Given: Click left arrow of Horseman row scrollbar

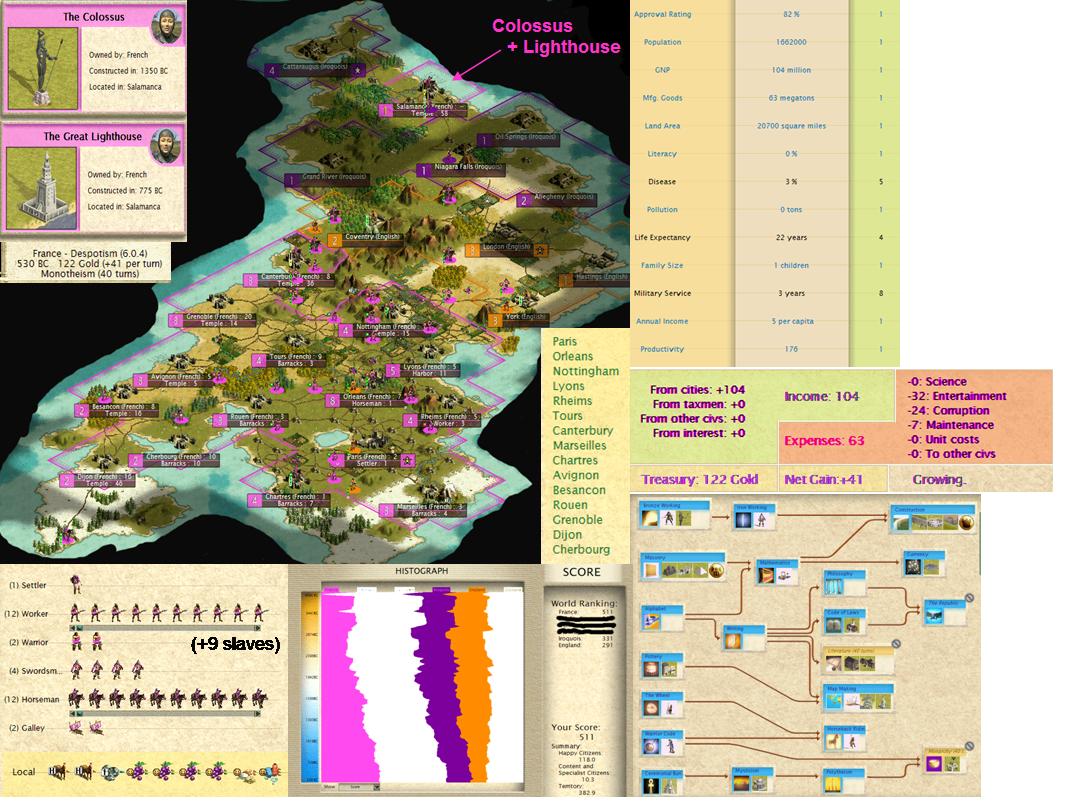Looking at the screenshot, I should click(73, 714).
